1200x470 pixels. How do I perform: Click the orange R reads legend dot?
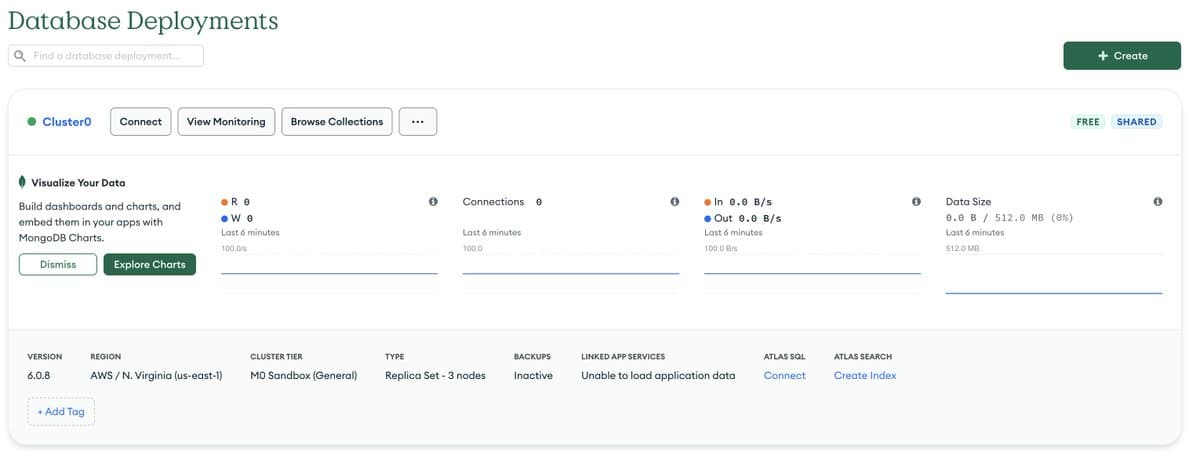[225, 202]
